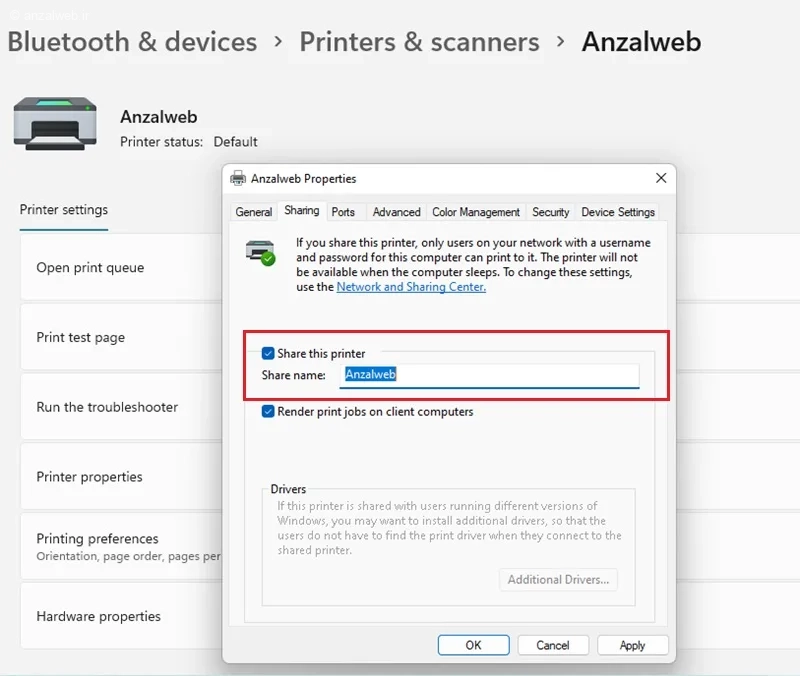Click breadcrumb chevron after Printers & scanners
The image size is (800, 676).
(x=560, y=41)
